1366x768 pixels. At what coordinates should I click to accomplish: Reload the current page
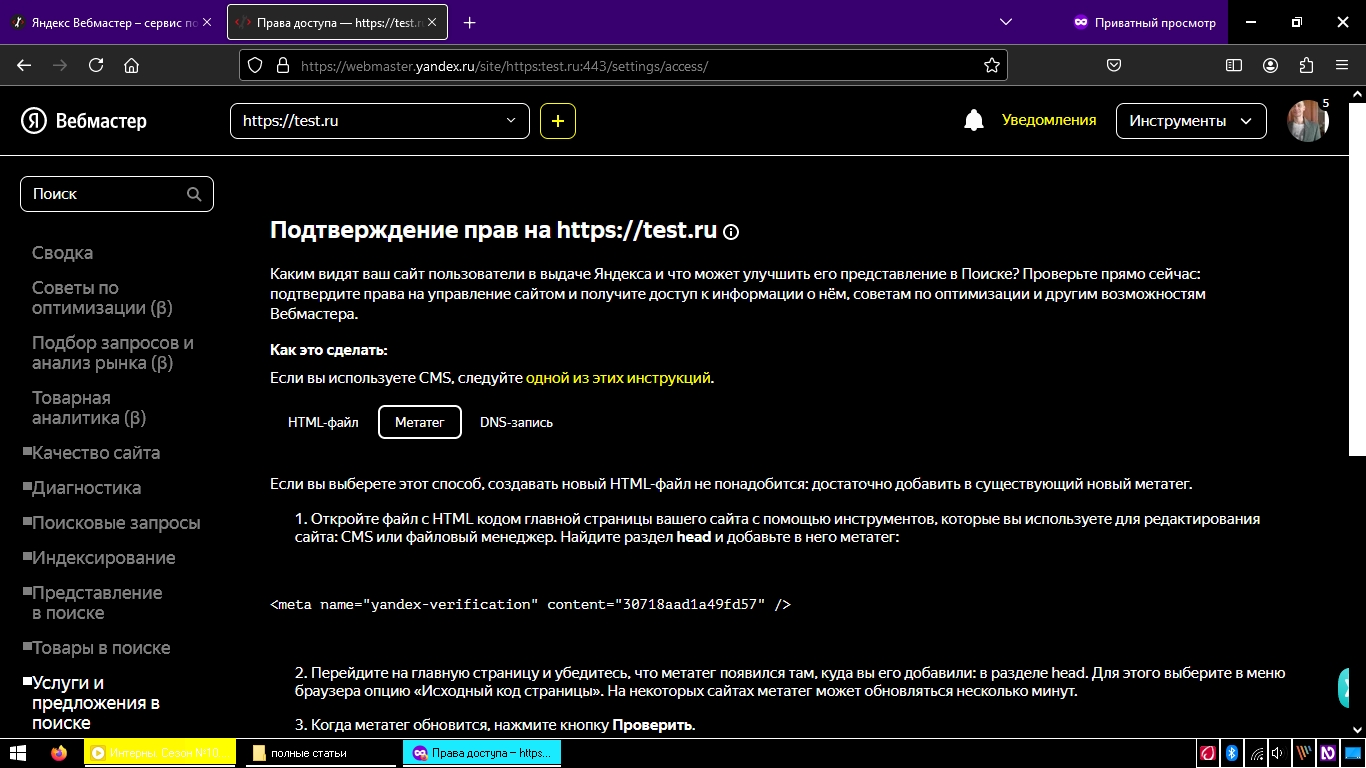click(96, 65)
